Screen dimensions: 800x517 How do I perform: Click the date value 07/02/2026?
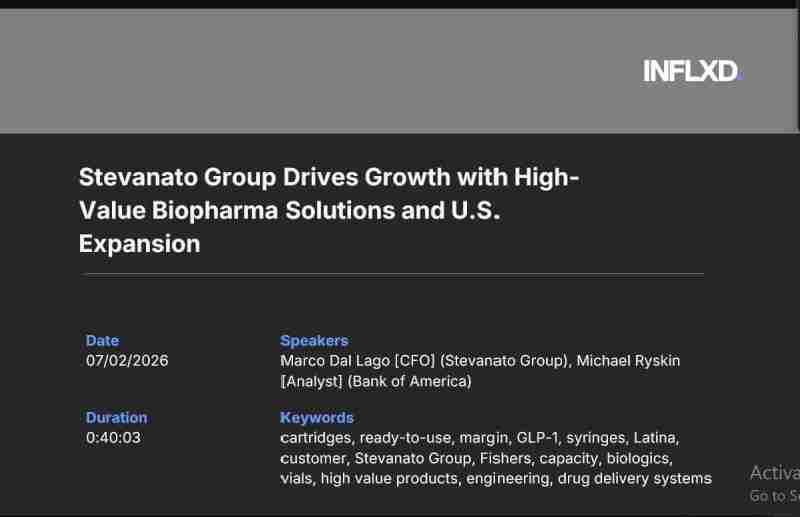point(127,360)
